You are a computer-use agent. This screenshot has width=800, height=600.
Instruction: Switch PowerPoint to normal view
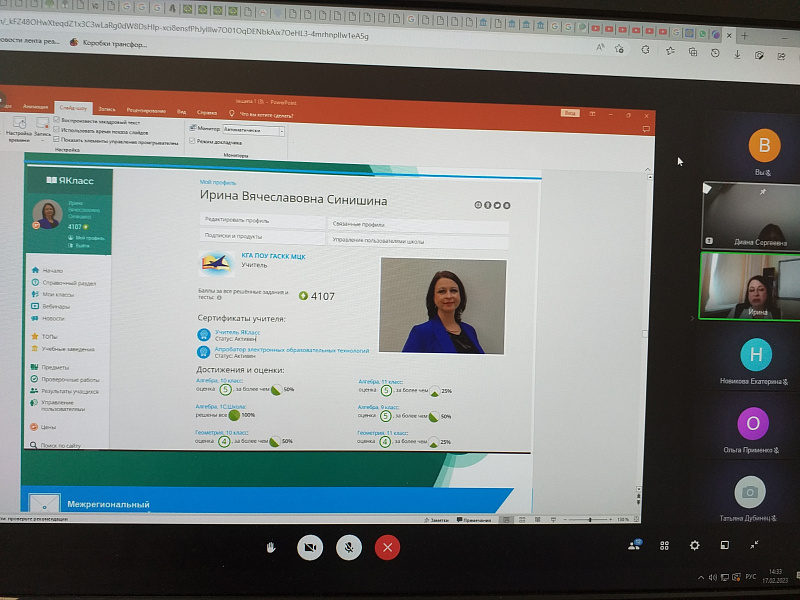tap(506, 519)
